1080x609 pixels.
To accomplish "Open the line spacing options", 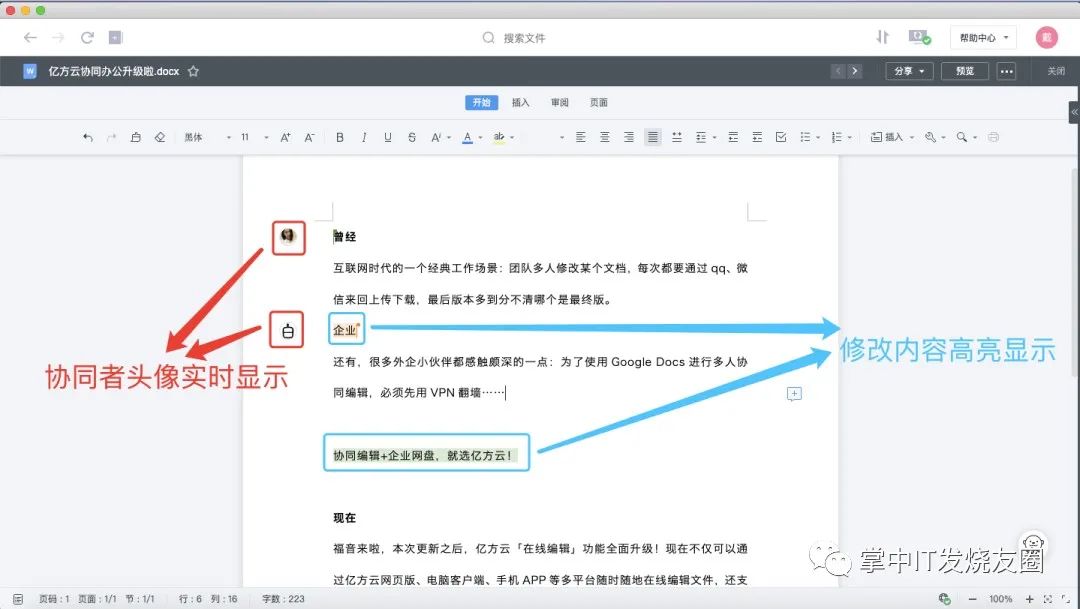I will click(705, 137).
